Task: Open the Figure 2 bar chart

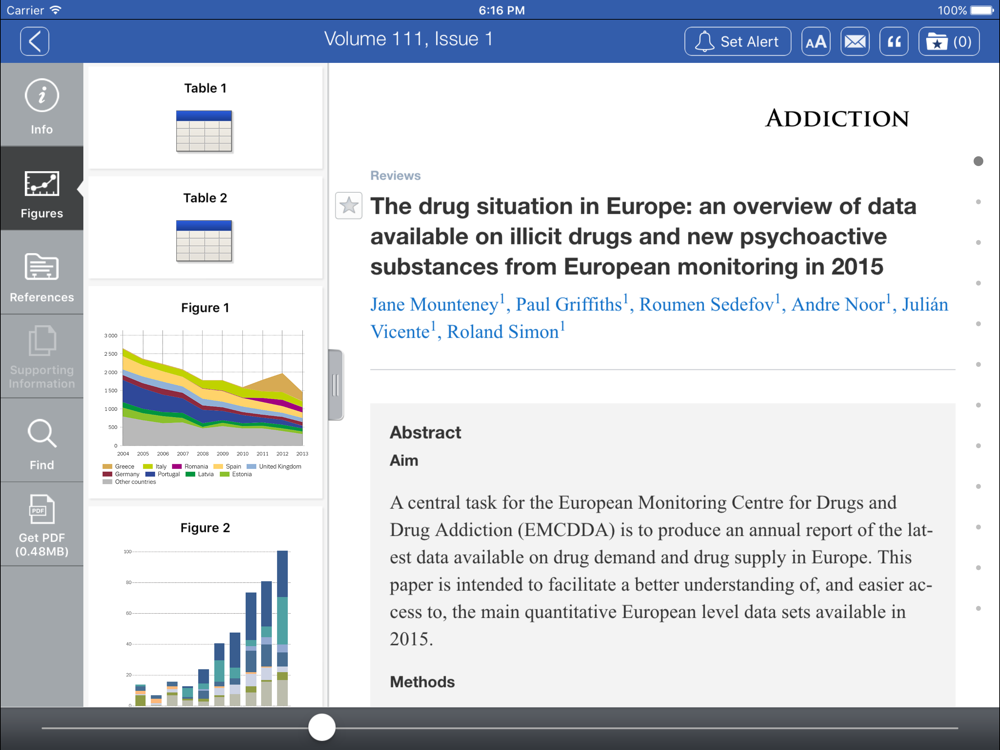Action: [x=205, y=607]
